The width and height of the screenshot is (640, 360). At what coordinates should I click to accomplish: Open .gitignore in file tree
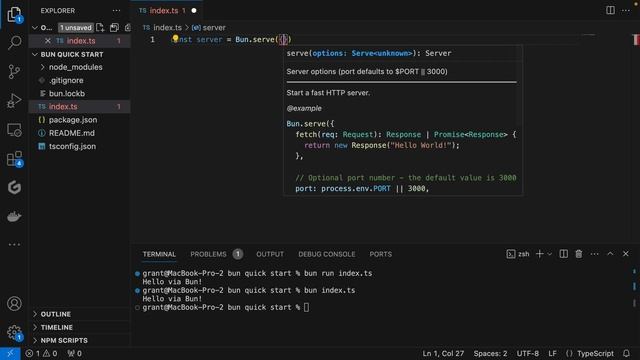[x=66, y=80]
